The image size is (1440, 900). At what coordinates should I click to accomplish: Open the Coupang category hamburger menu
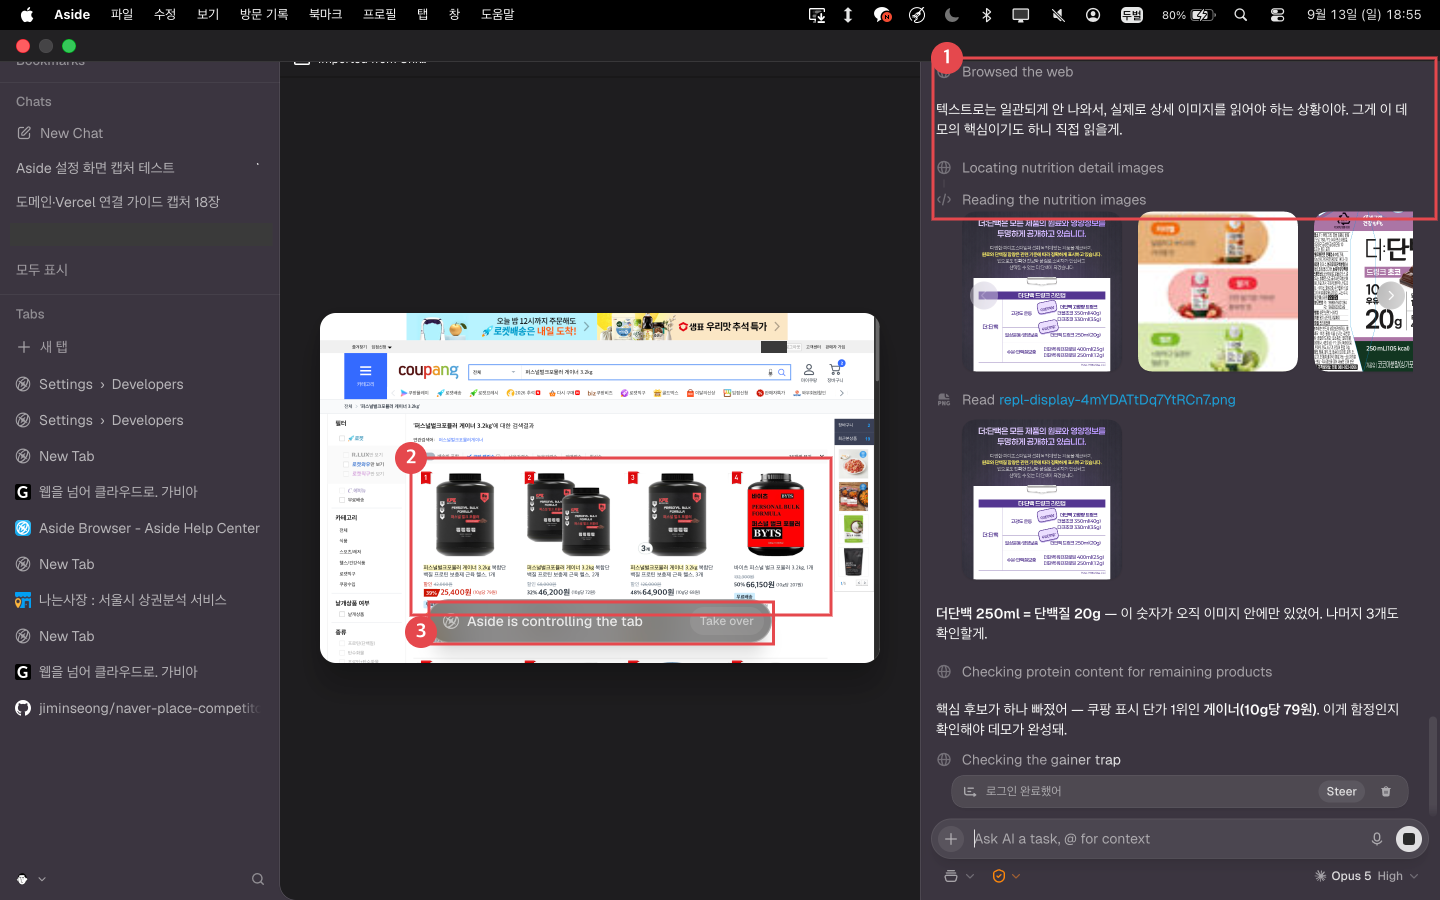coord(365,374)
